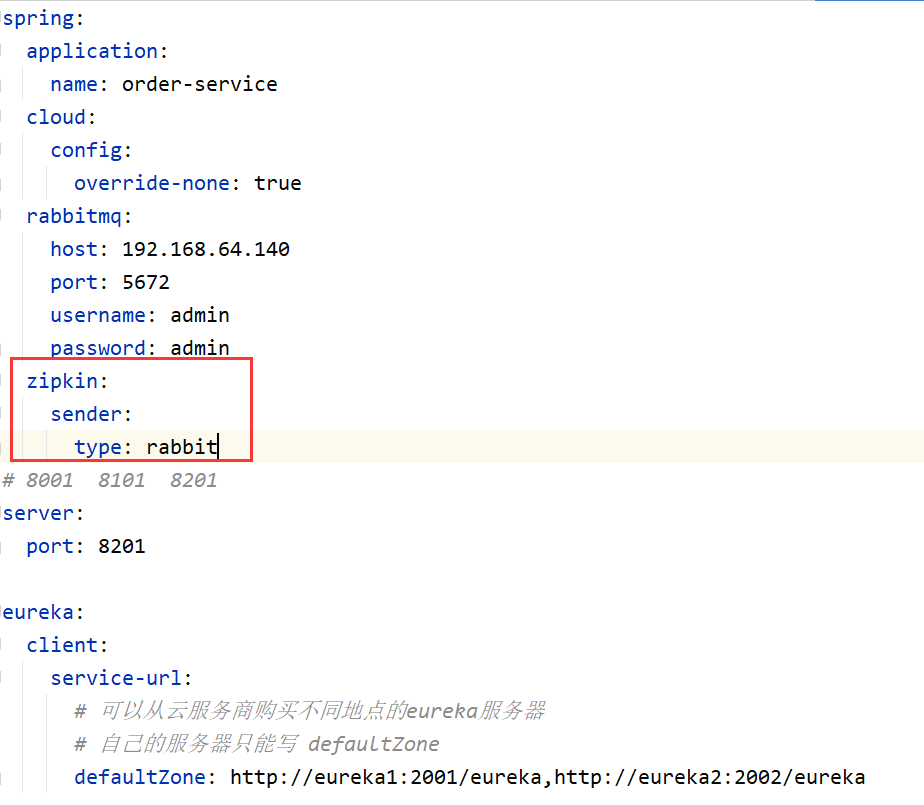924x805 pixels.
Task: Click the 'override-none' property key
Action: pos(152,183)
